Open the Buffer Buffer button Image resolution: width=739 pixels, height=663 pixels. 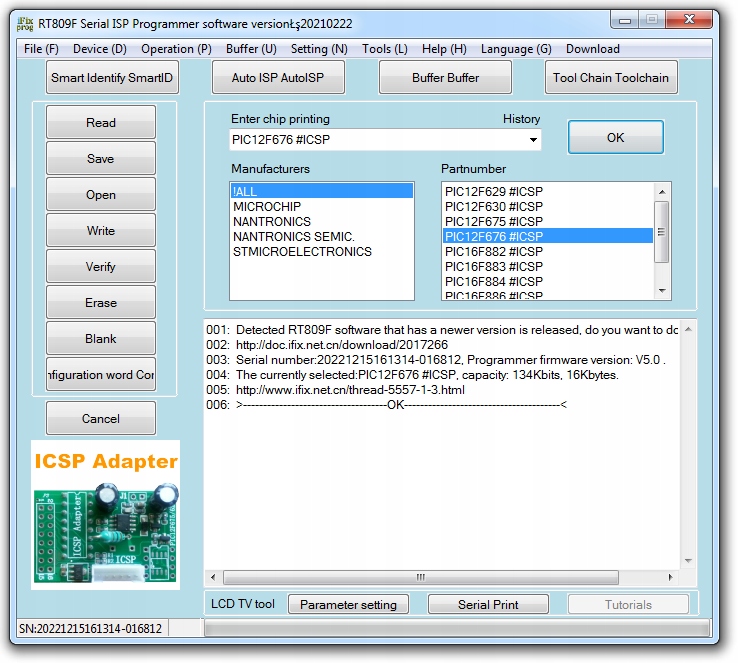[x=445, y=77]
